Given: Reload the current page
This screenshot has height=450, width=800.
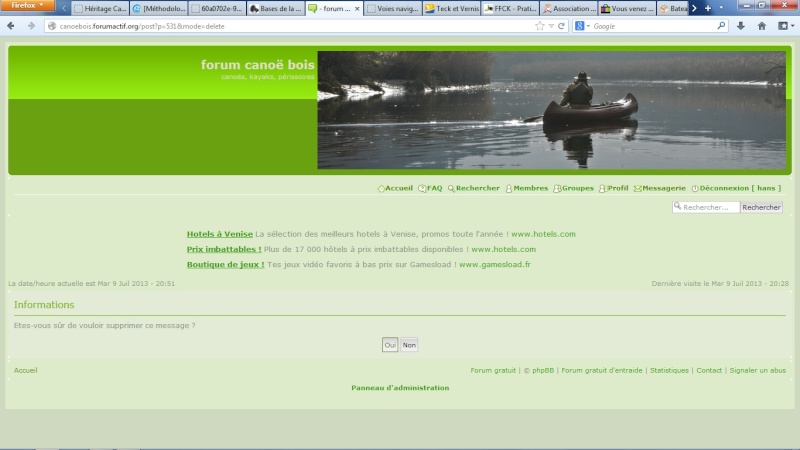Looking at the screenshot, I should (561, 26).
